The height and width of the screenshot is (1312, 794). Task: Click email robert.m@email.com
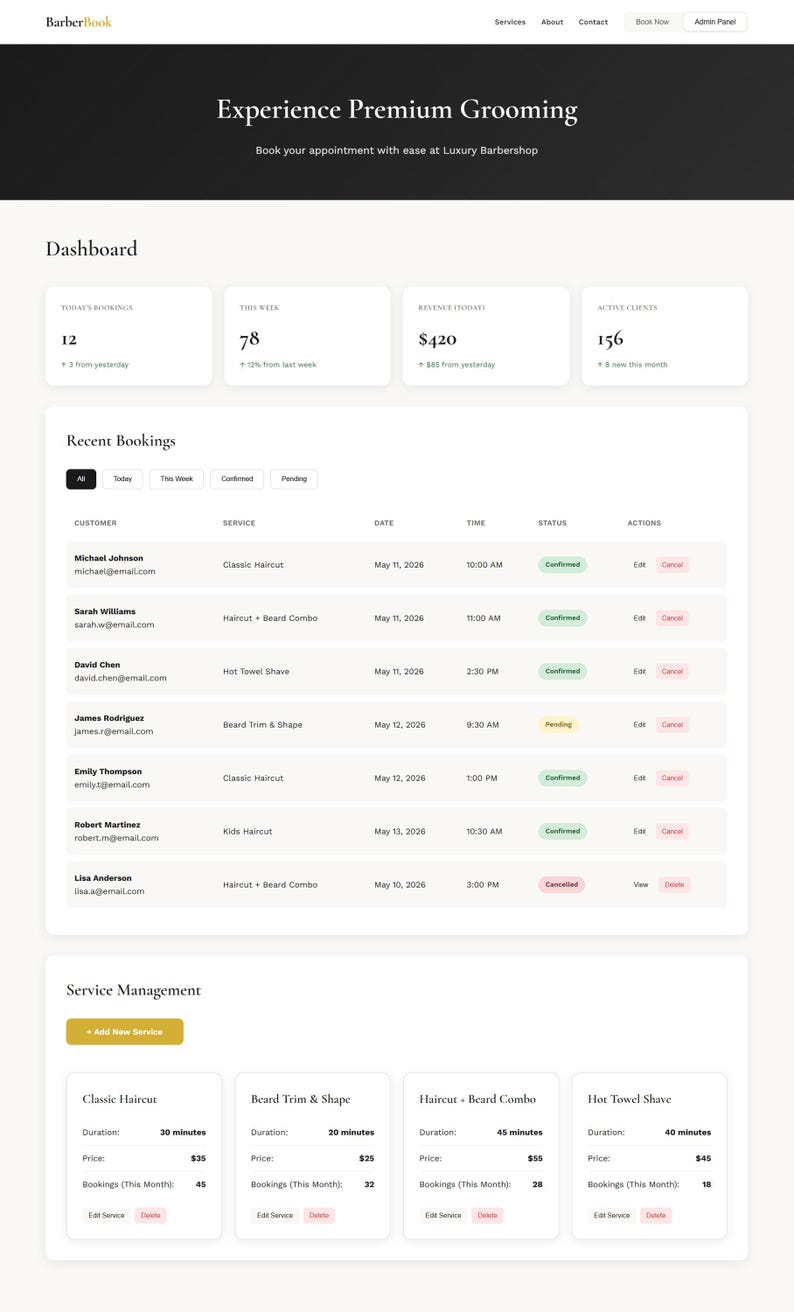point(116,838)
